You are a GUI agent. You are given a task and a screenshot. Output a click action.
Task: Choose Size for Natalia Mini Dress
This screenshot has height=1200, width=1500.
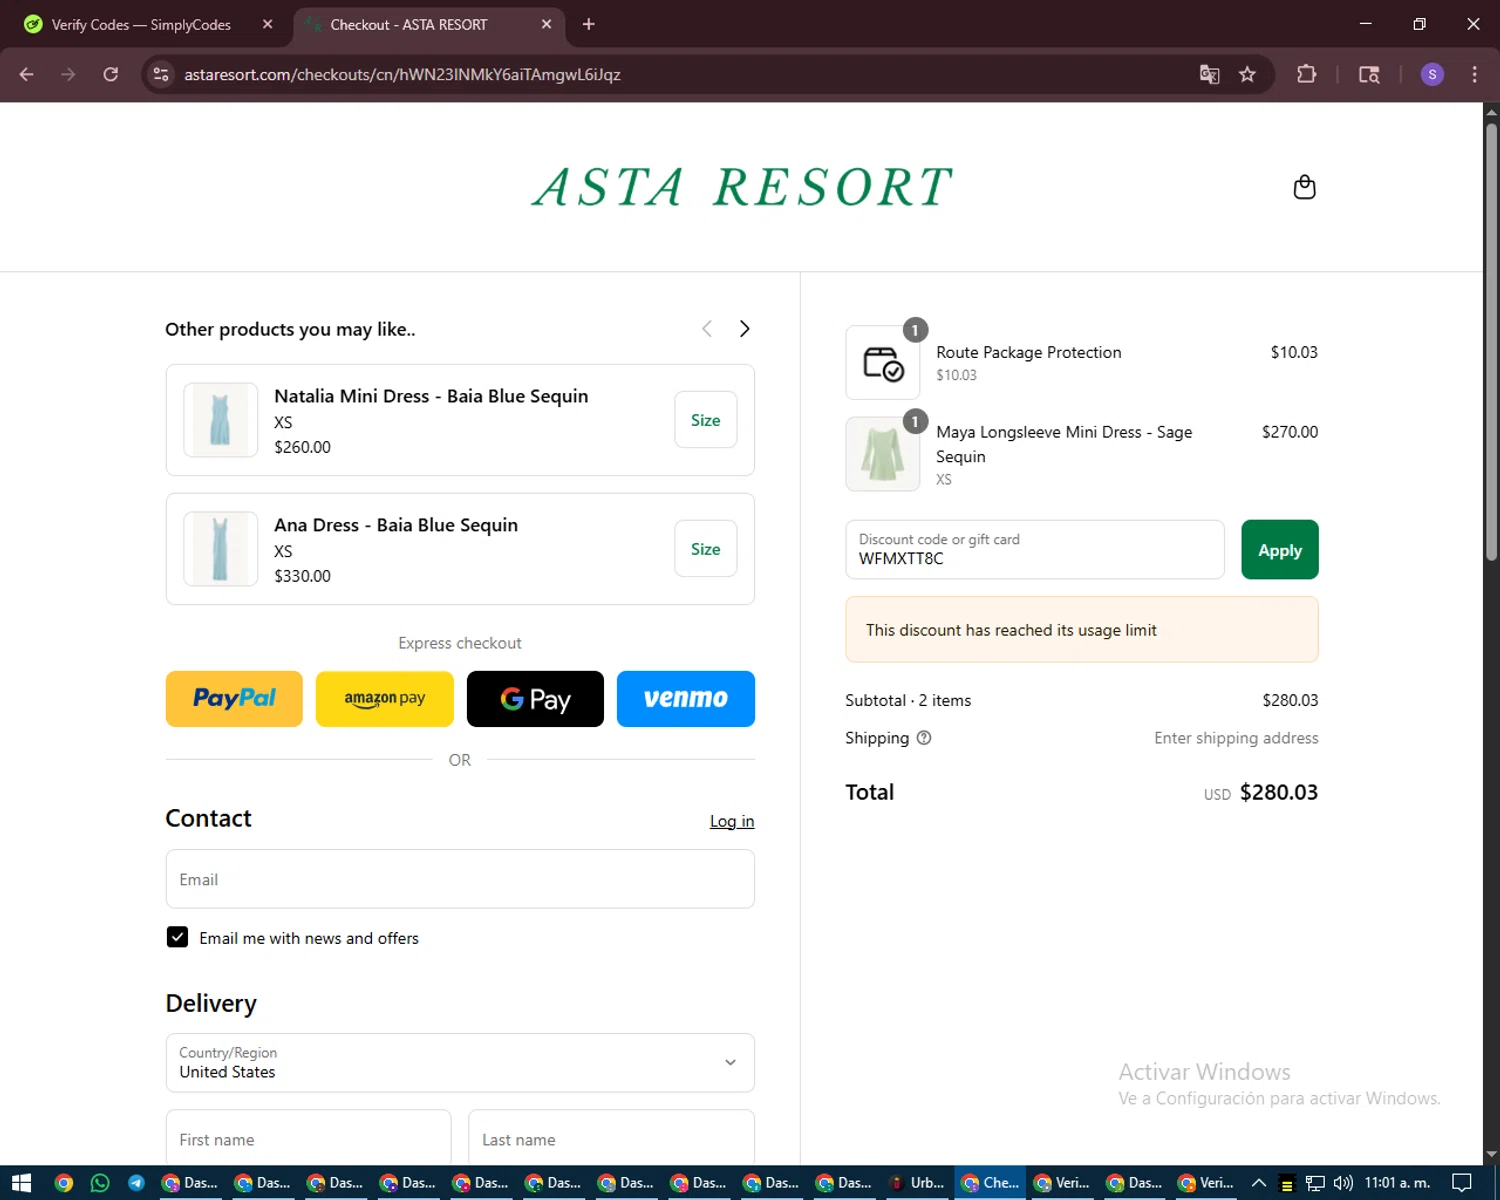point(706,420)
